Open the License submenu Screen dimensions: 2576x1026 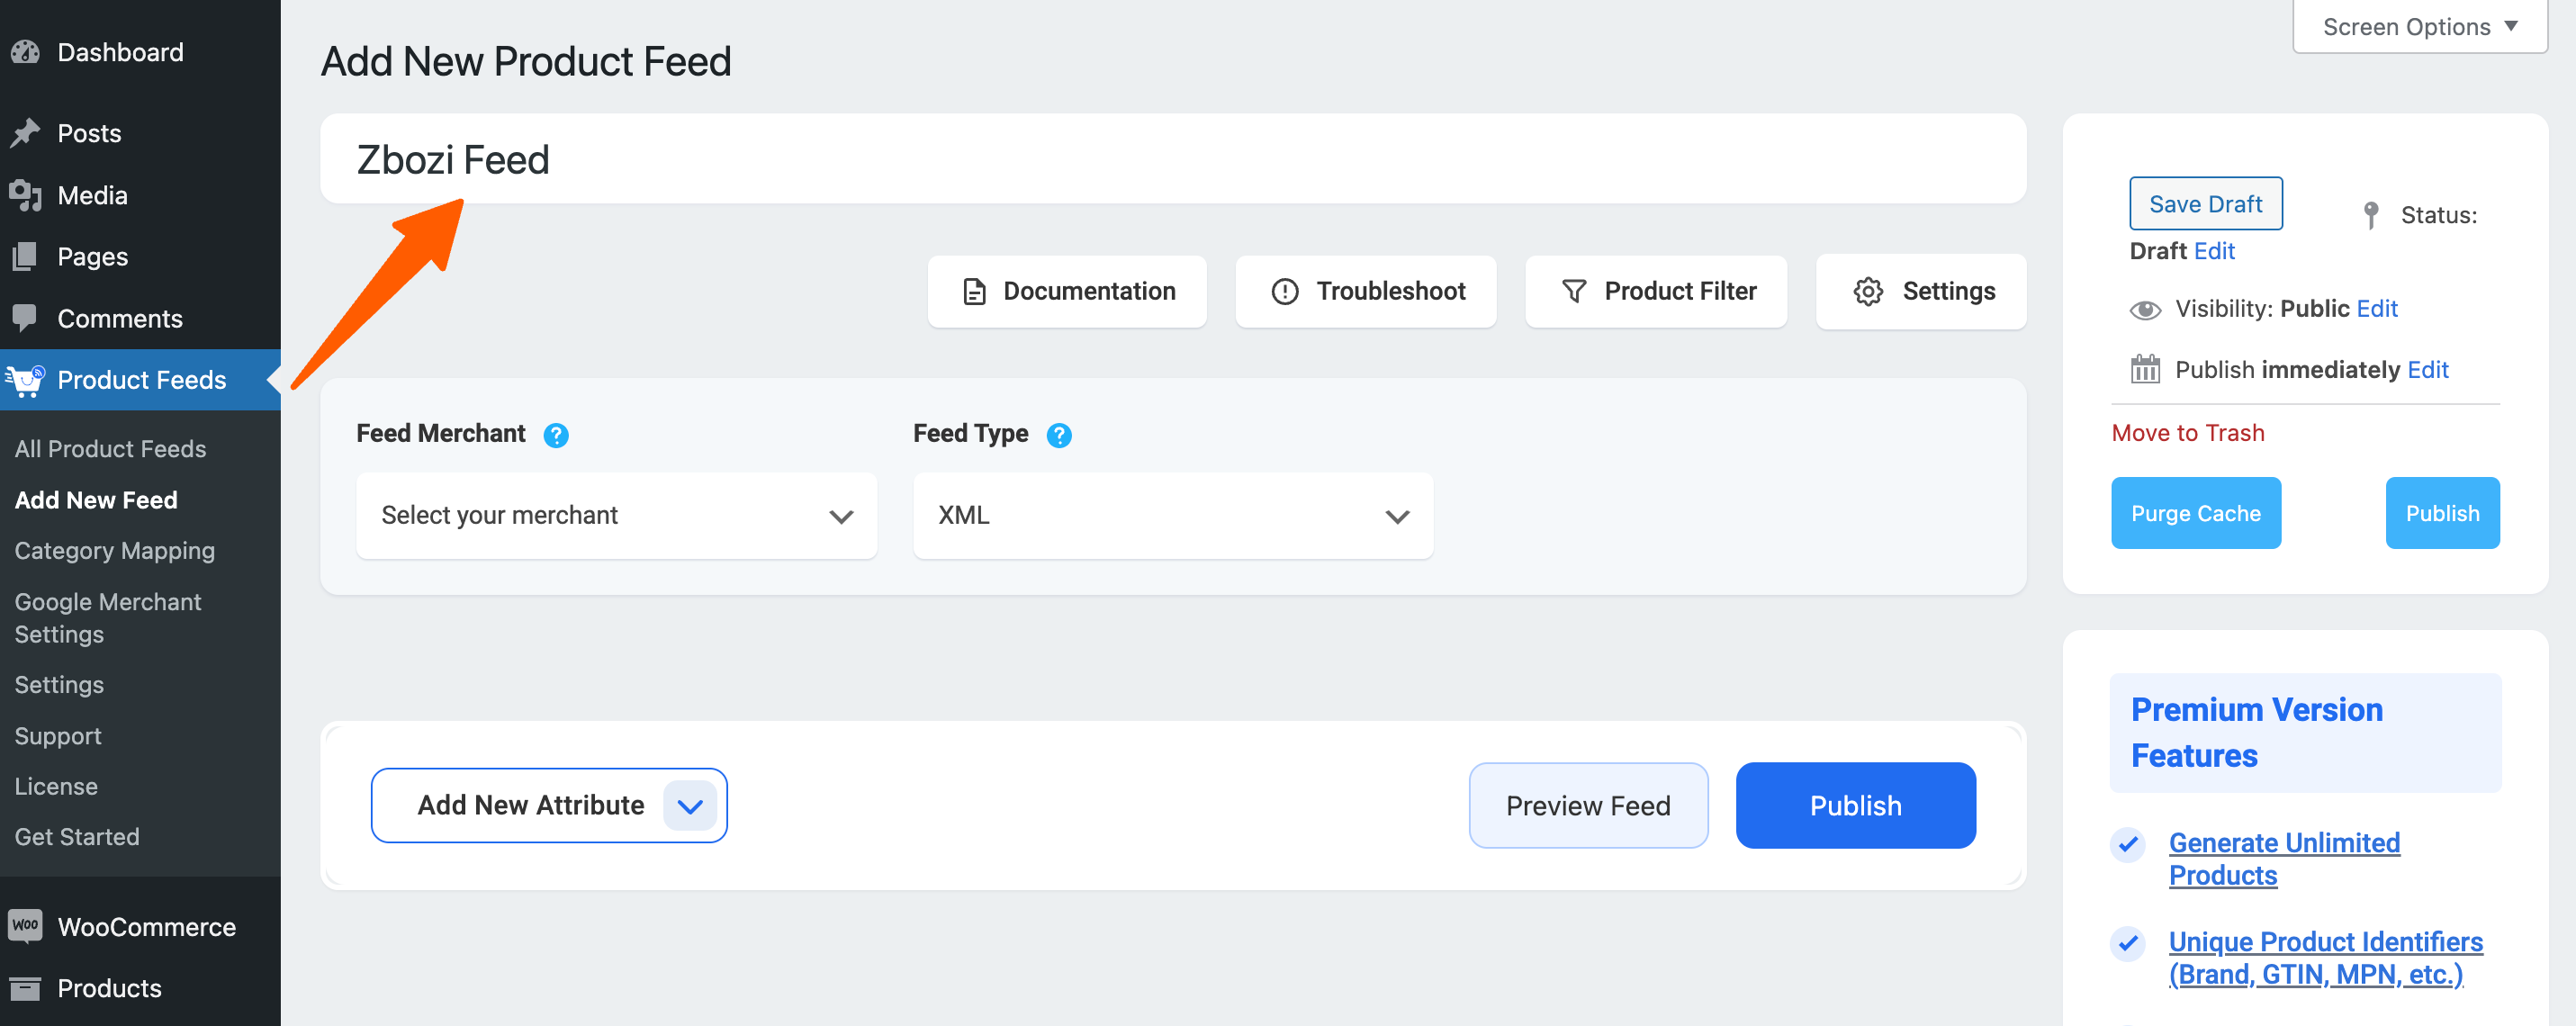56,787
